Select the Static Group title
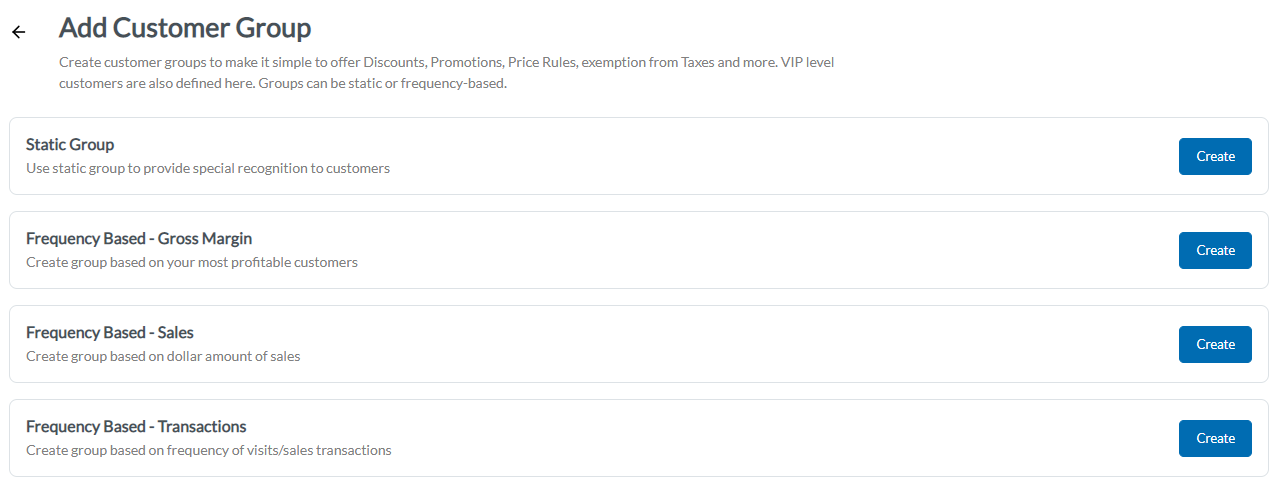 click(x=70, y=145)
